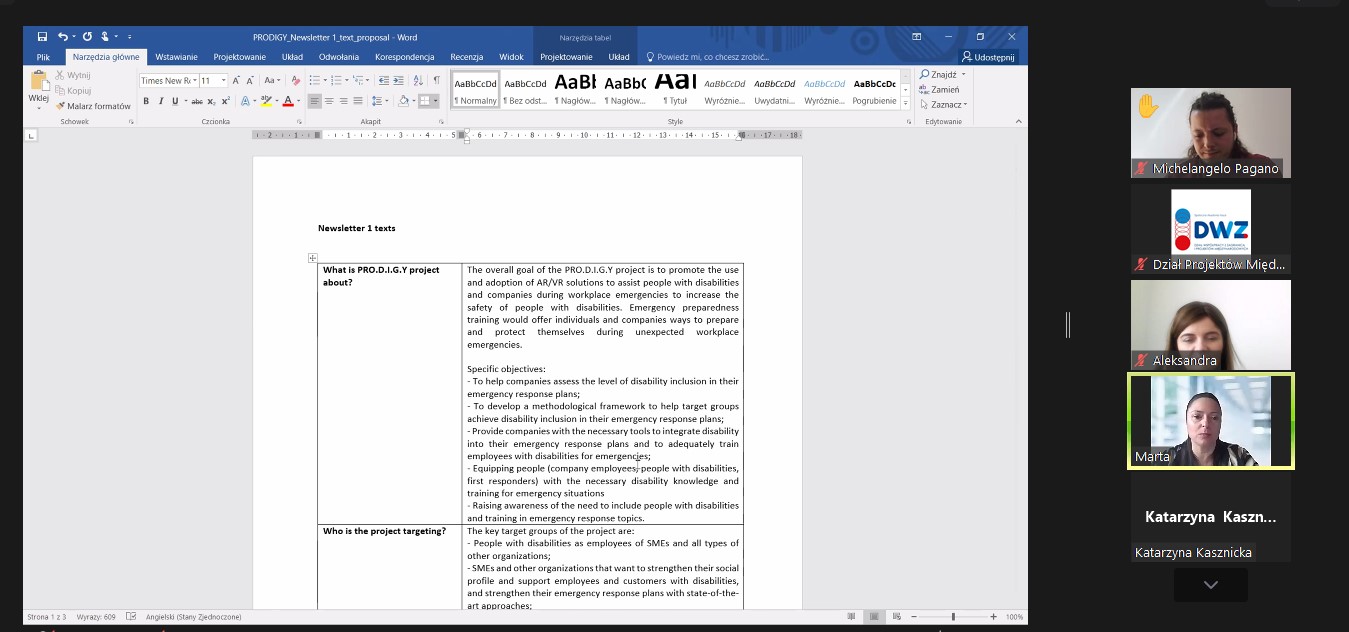This screenshot has height=632, width=1349.
Task: Show more participants with down chevron
Action: [1210, 585]
